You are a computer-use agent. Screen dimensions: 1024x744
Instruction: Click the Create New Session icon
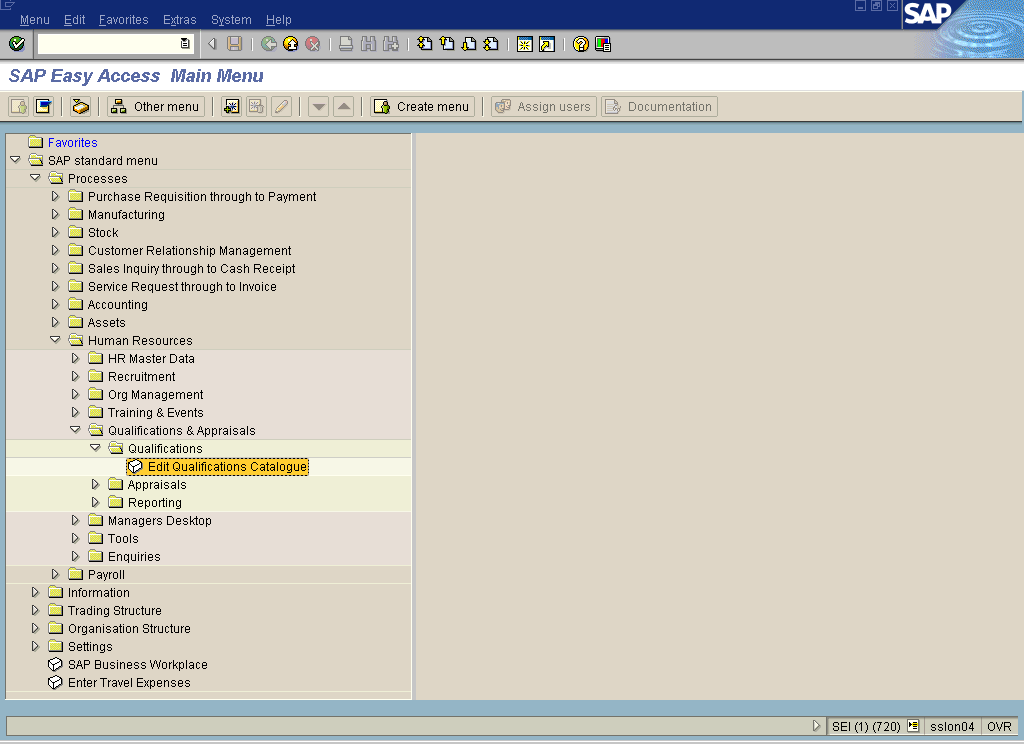(x=524, y=44)
